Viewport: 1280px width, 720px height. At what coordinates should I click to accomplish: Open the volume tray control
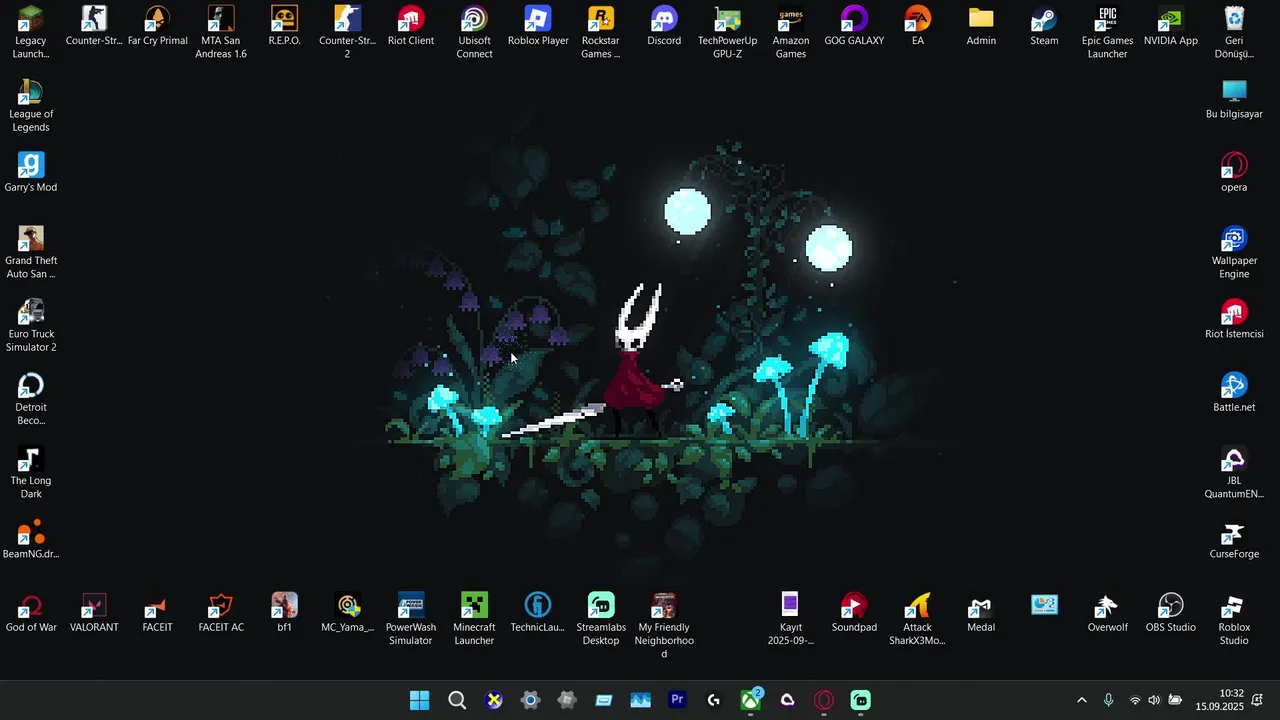1154,700
